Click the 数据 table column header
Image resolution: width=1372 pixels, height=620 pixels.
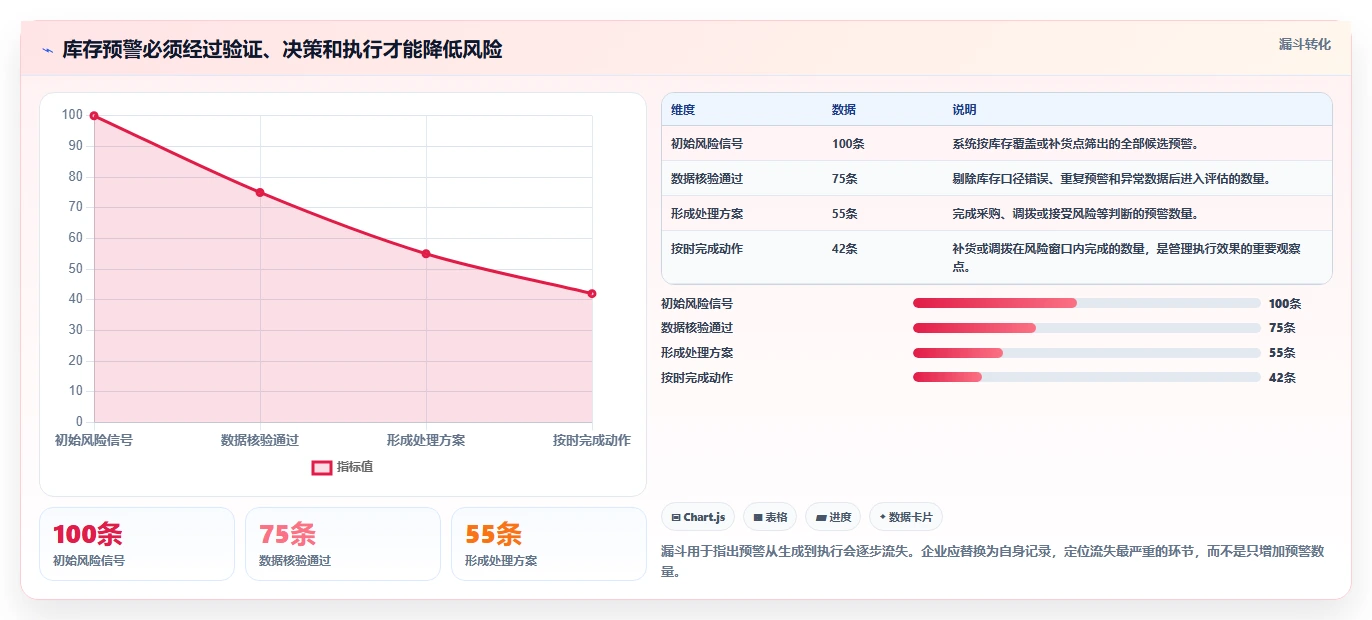click(x=844, y=110)
